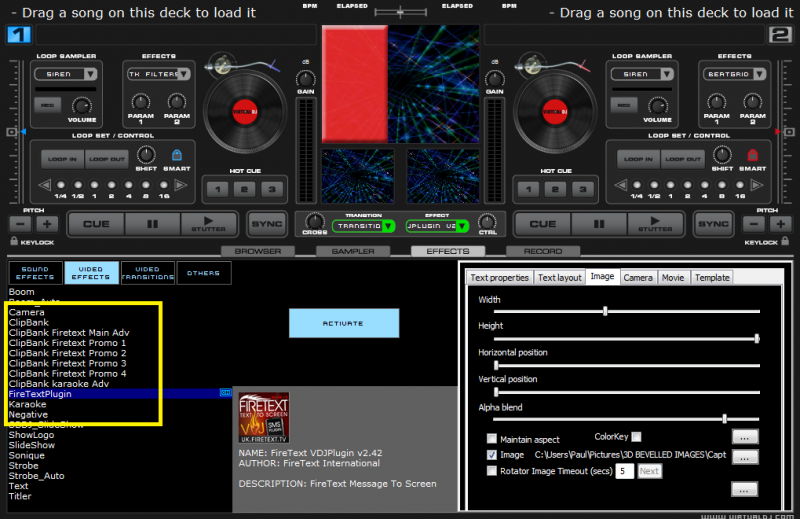Viewport: 800px width, 519px height.
Task: Open video Transition dropdown
Action: (x=363, y=226)
